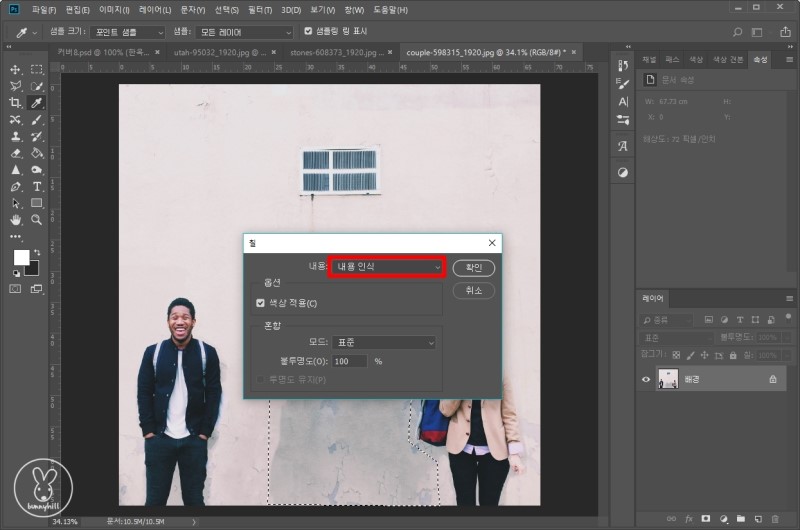Select the Paint Bucket tool

(37, 153)
